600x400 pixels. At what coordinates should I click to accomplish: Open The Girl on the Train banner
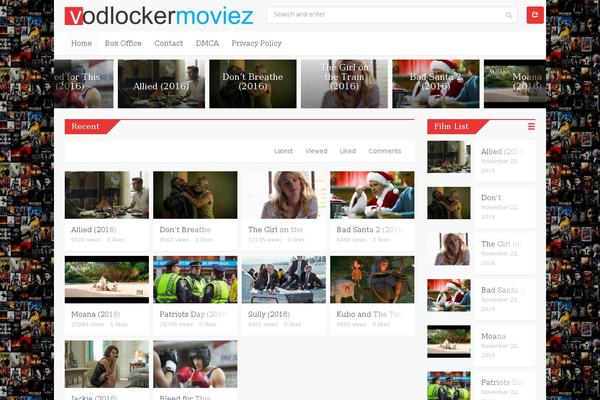tap(344, 84)
